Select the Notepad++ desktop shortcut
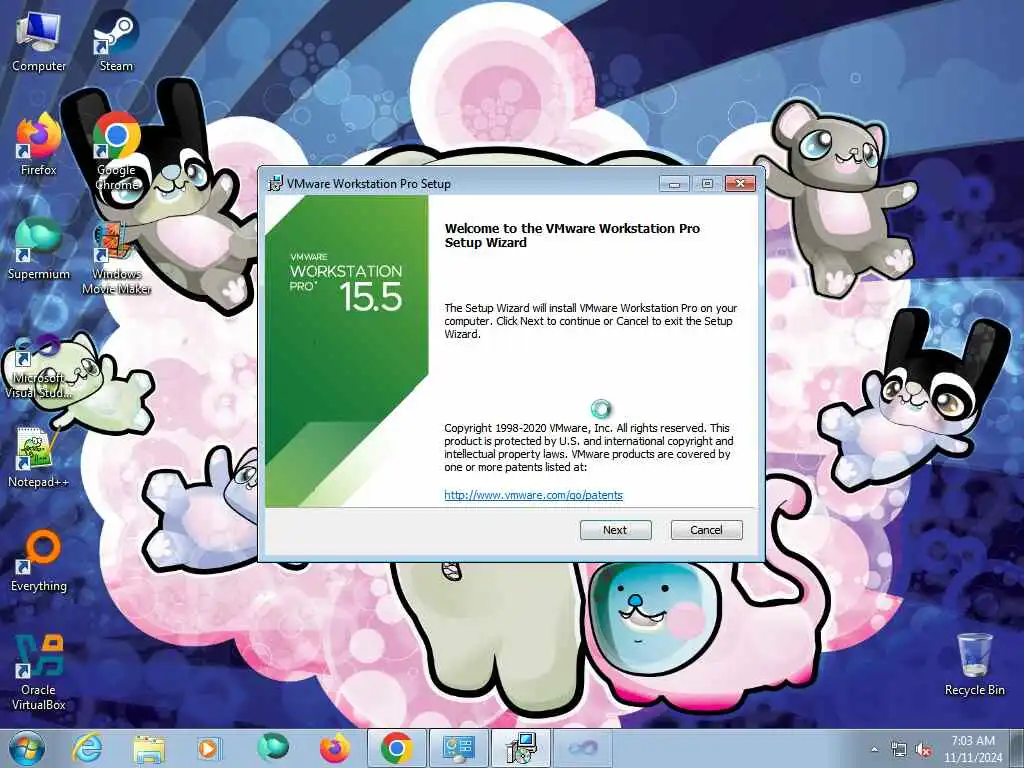The height and width of the screenshot is (768, 1024). coord(39,458)
